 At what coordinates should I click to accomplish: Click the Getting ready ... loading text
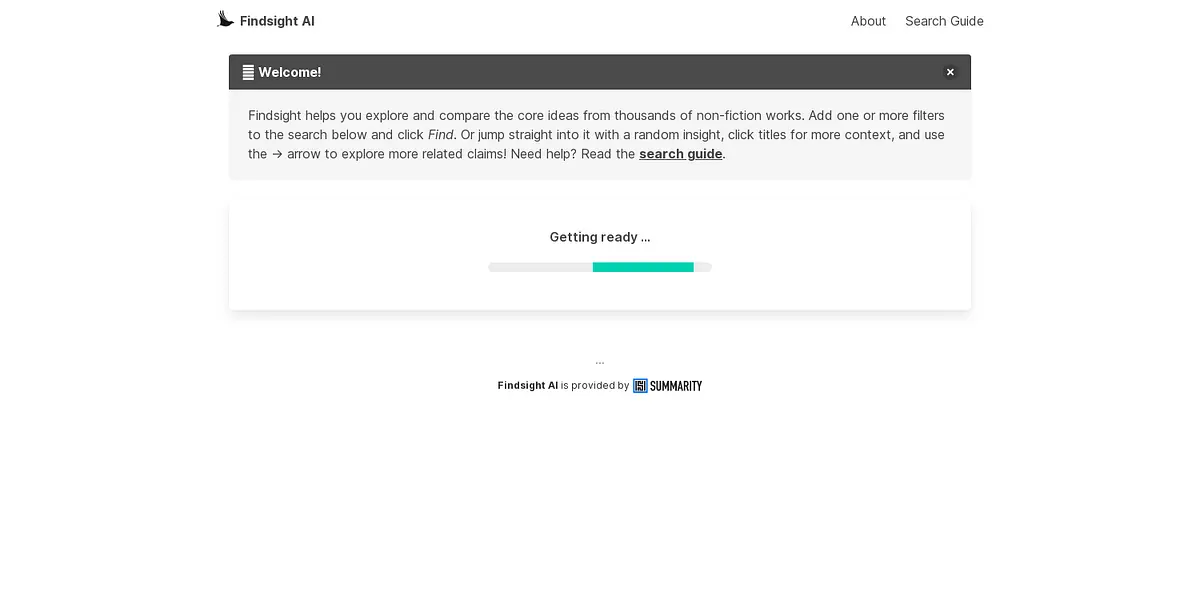click(x=600, y=237)
